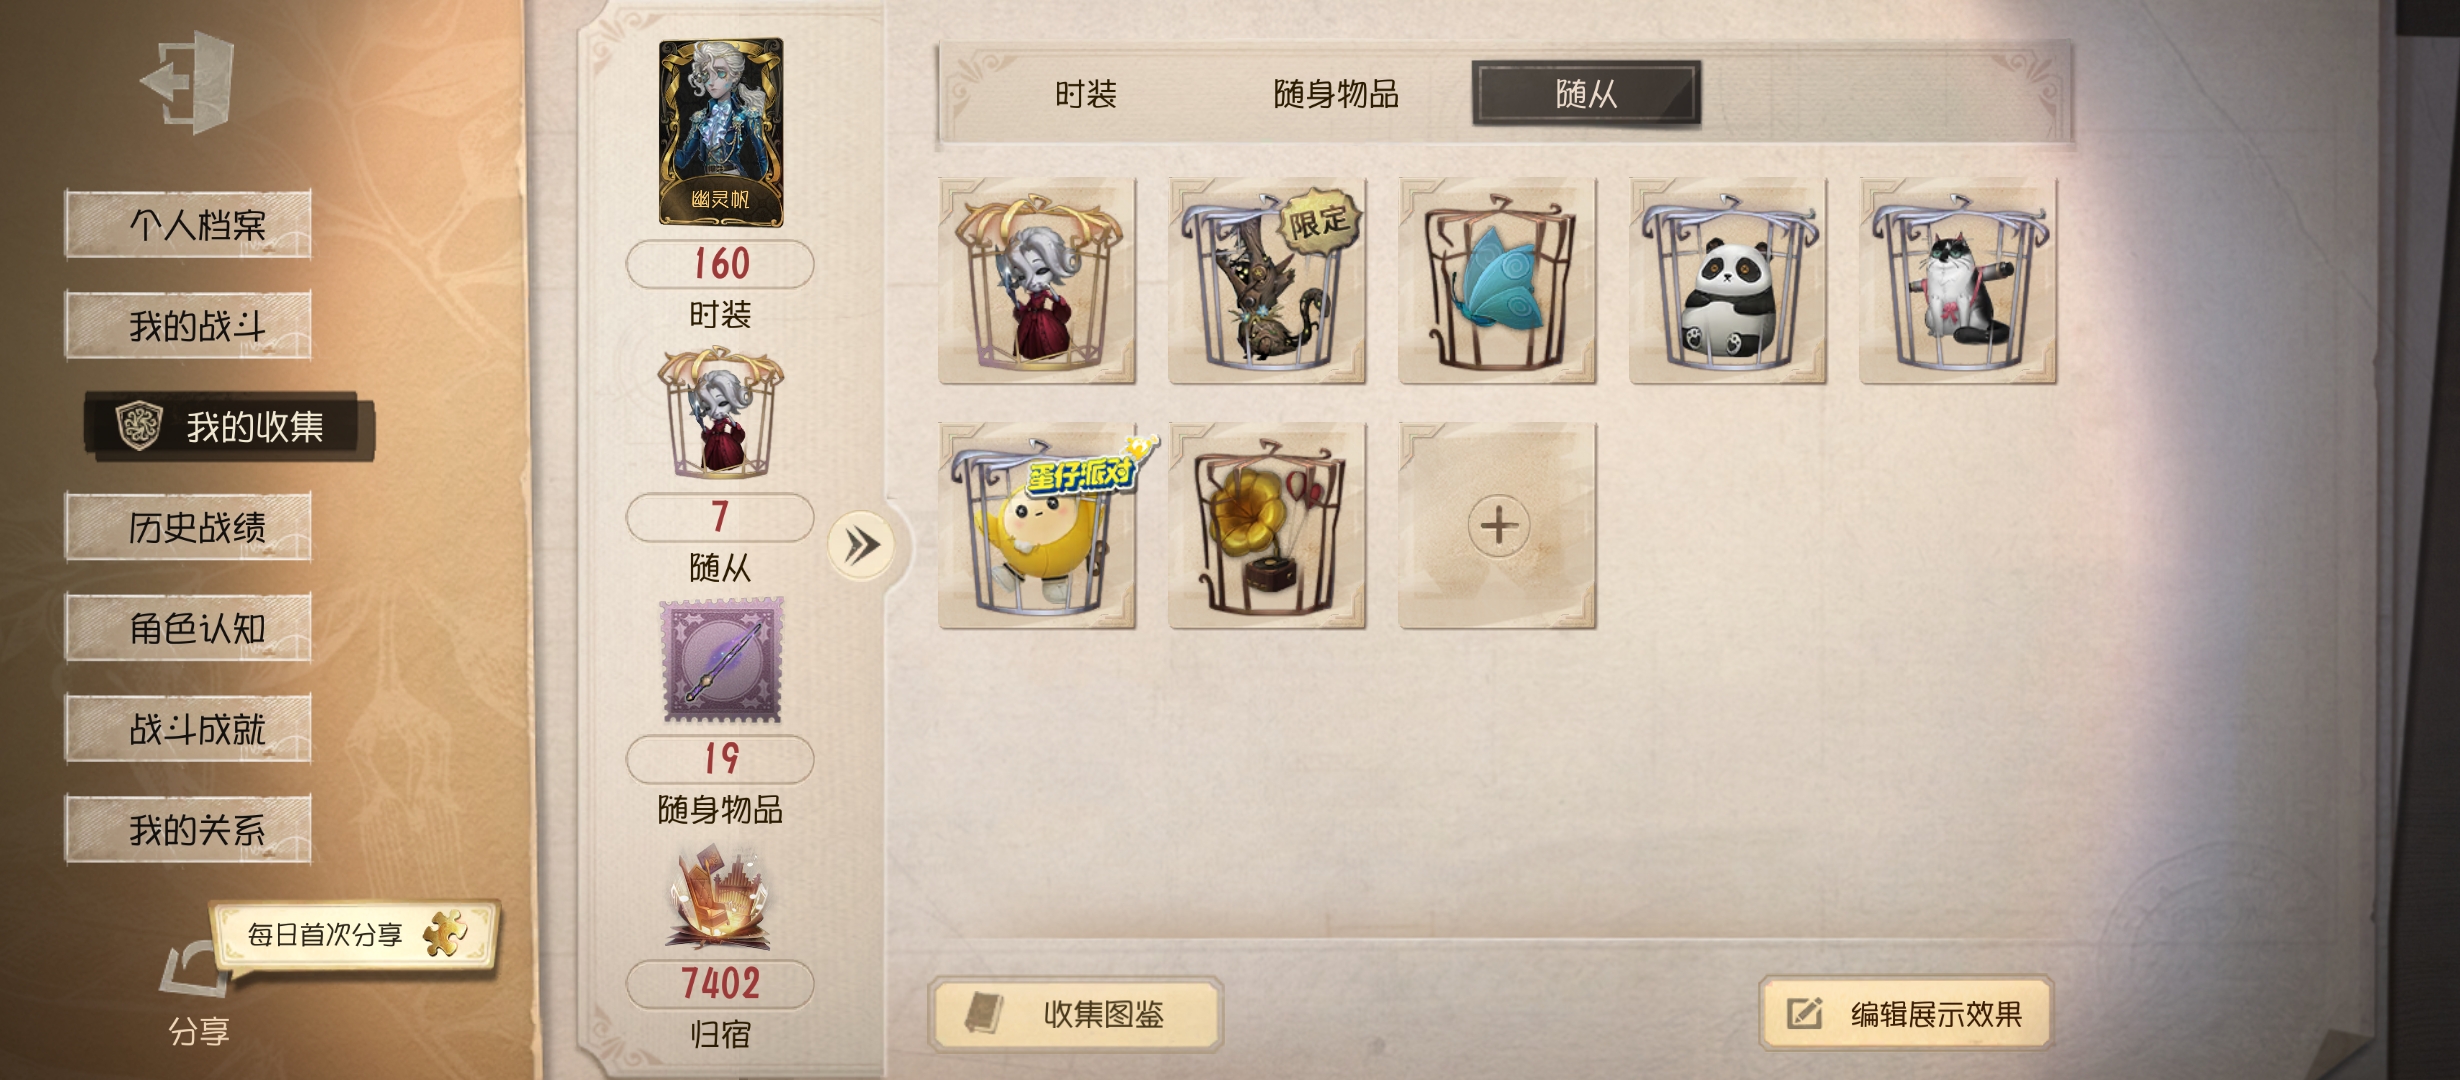Open the 幽灵帆 costume card
This screenshot has height=1080, width=2460.
(721, 132)
